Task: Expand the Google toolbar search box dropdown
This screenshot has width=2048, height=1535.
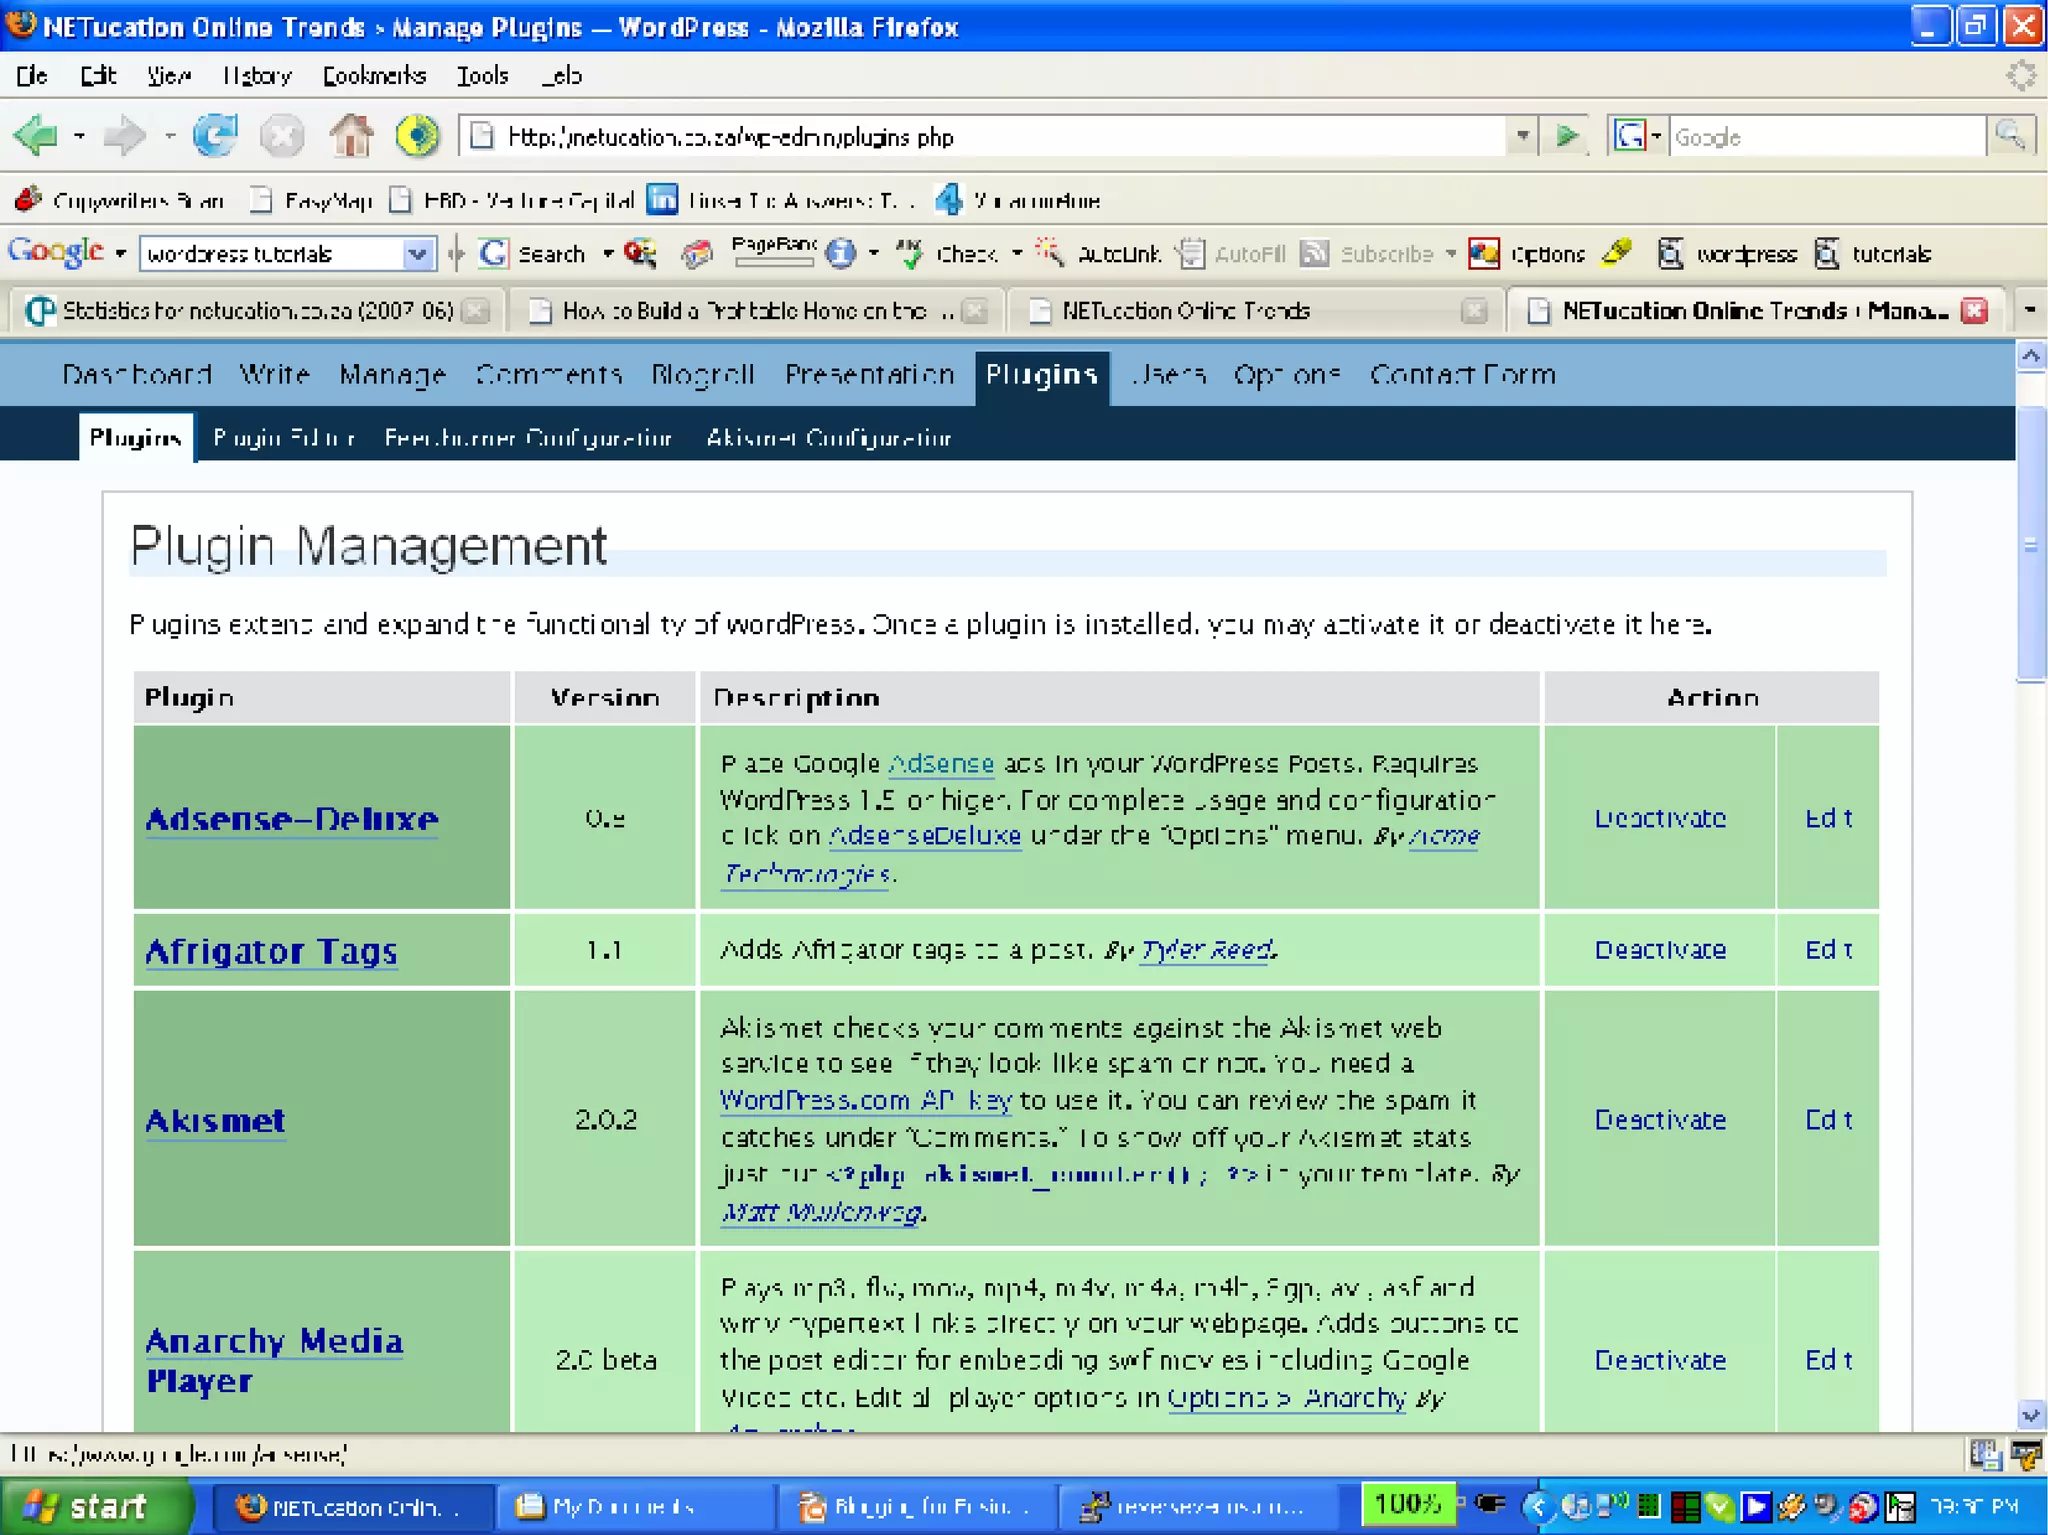Action: [x=417, y=254]
